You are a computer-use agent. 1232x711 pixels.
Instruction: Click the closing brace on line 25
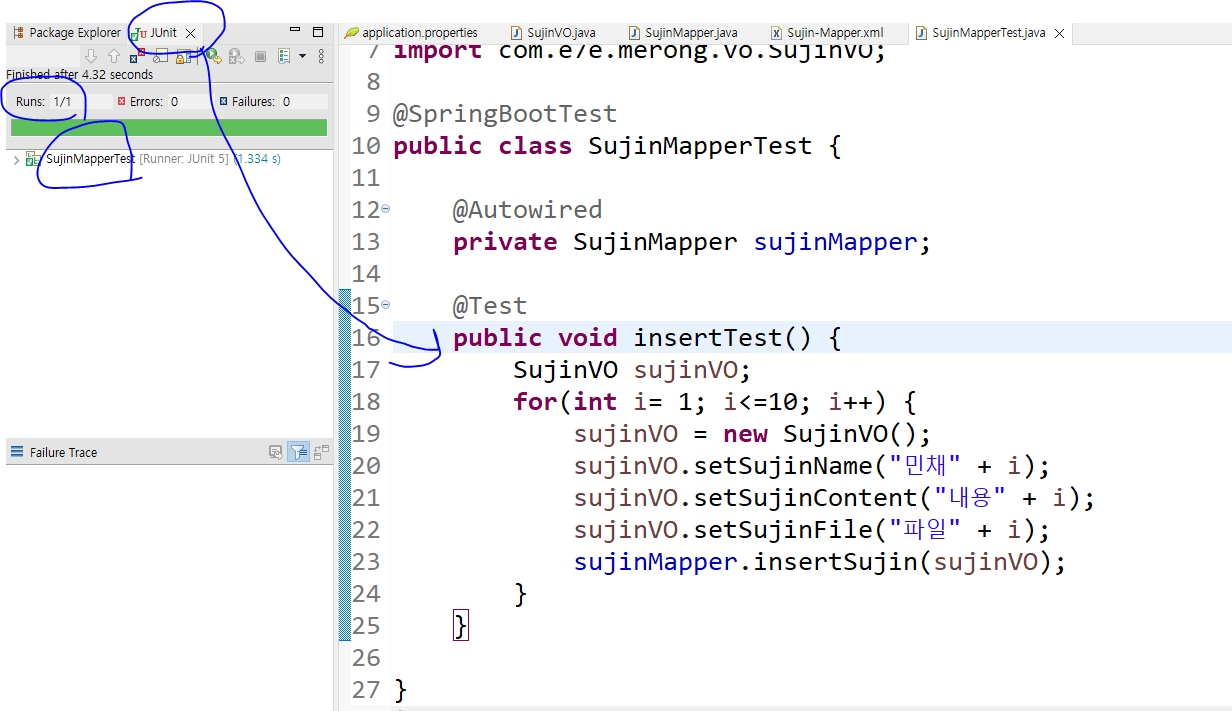click(460, 626)
